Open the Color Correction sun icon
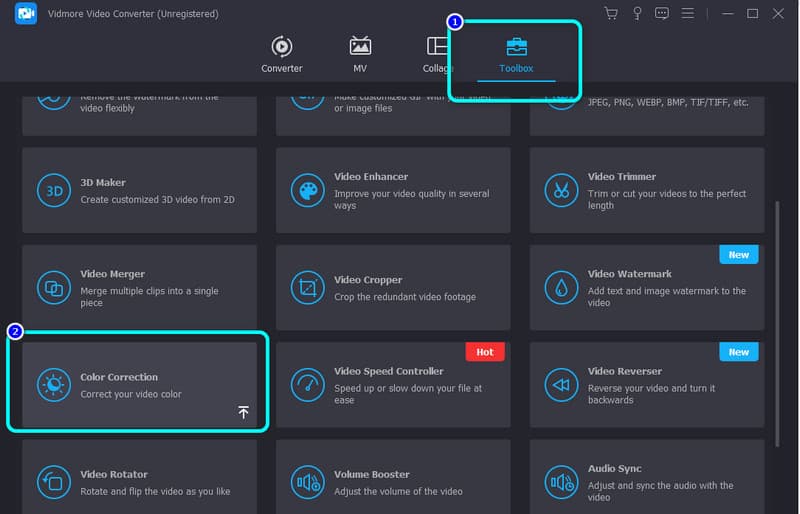 [52, 385]
